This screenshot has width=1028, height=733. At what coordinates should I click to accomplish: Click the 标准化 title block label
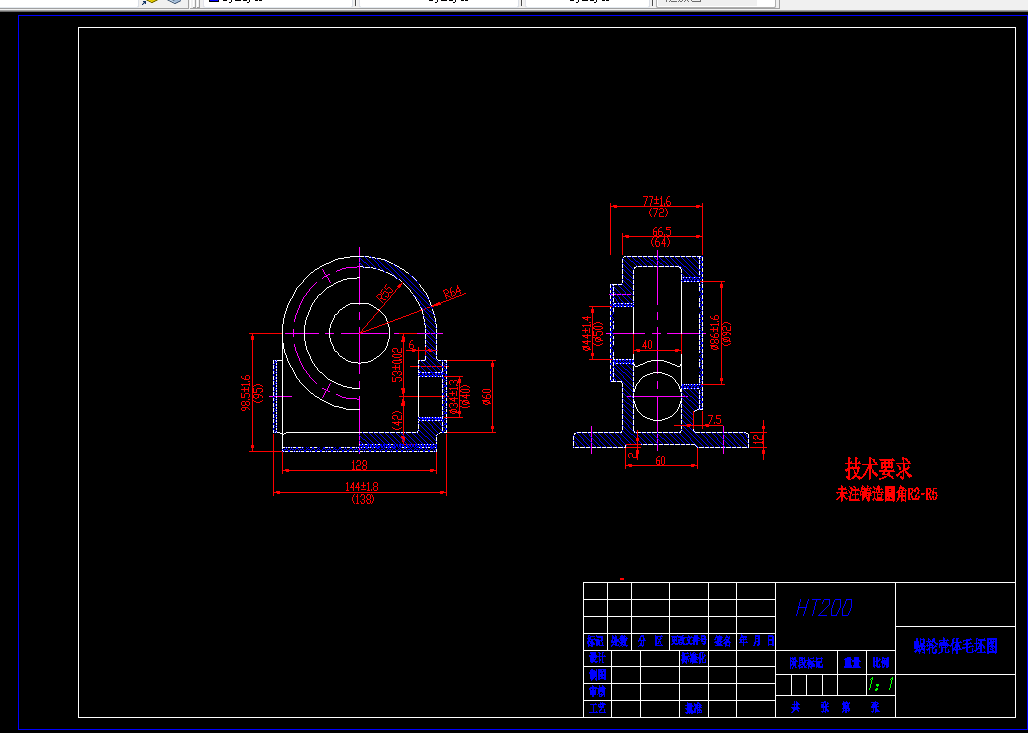click(x=694, y=658)
